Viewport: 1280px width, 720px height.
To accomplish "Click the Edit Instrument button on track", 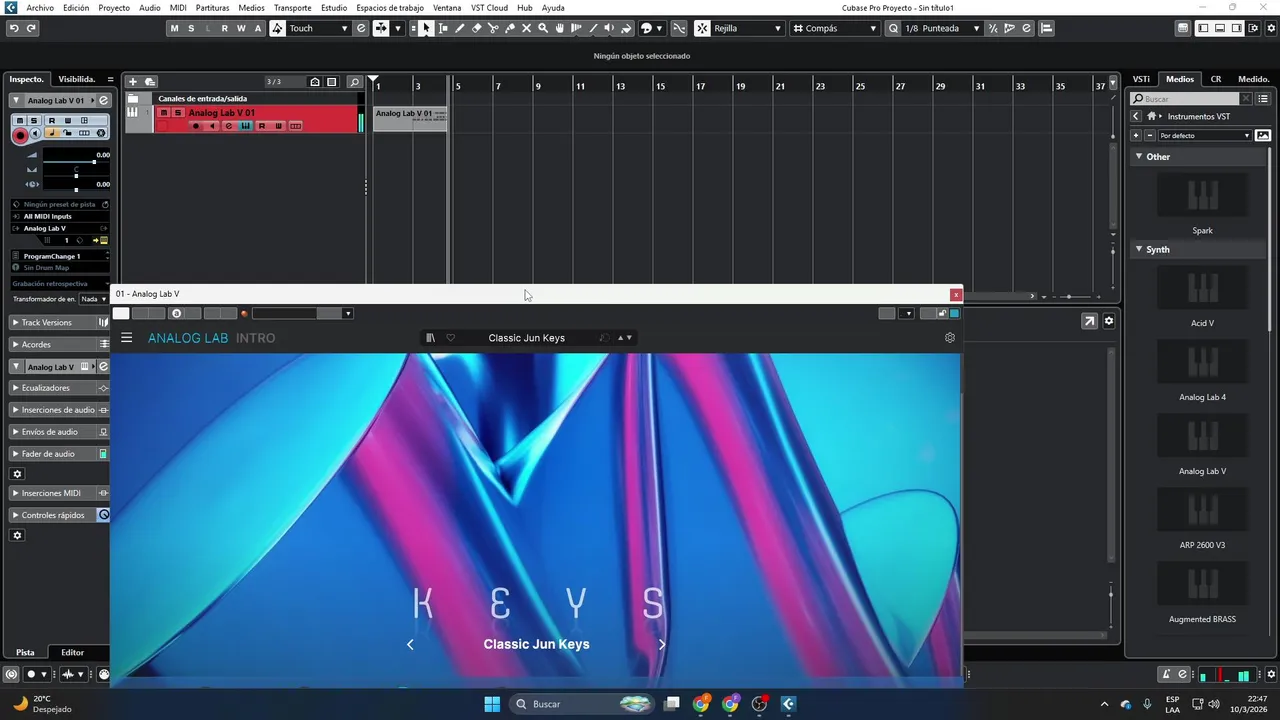I will pyautogui.click(x=245, y=126).
